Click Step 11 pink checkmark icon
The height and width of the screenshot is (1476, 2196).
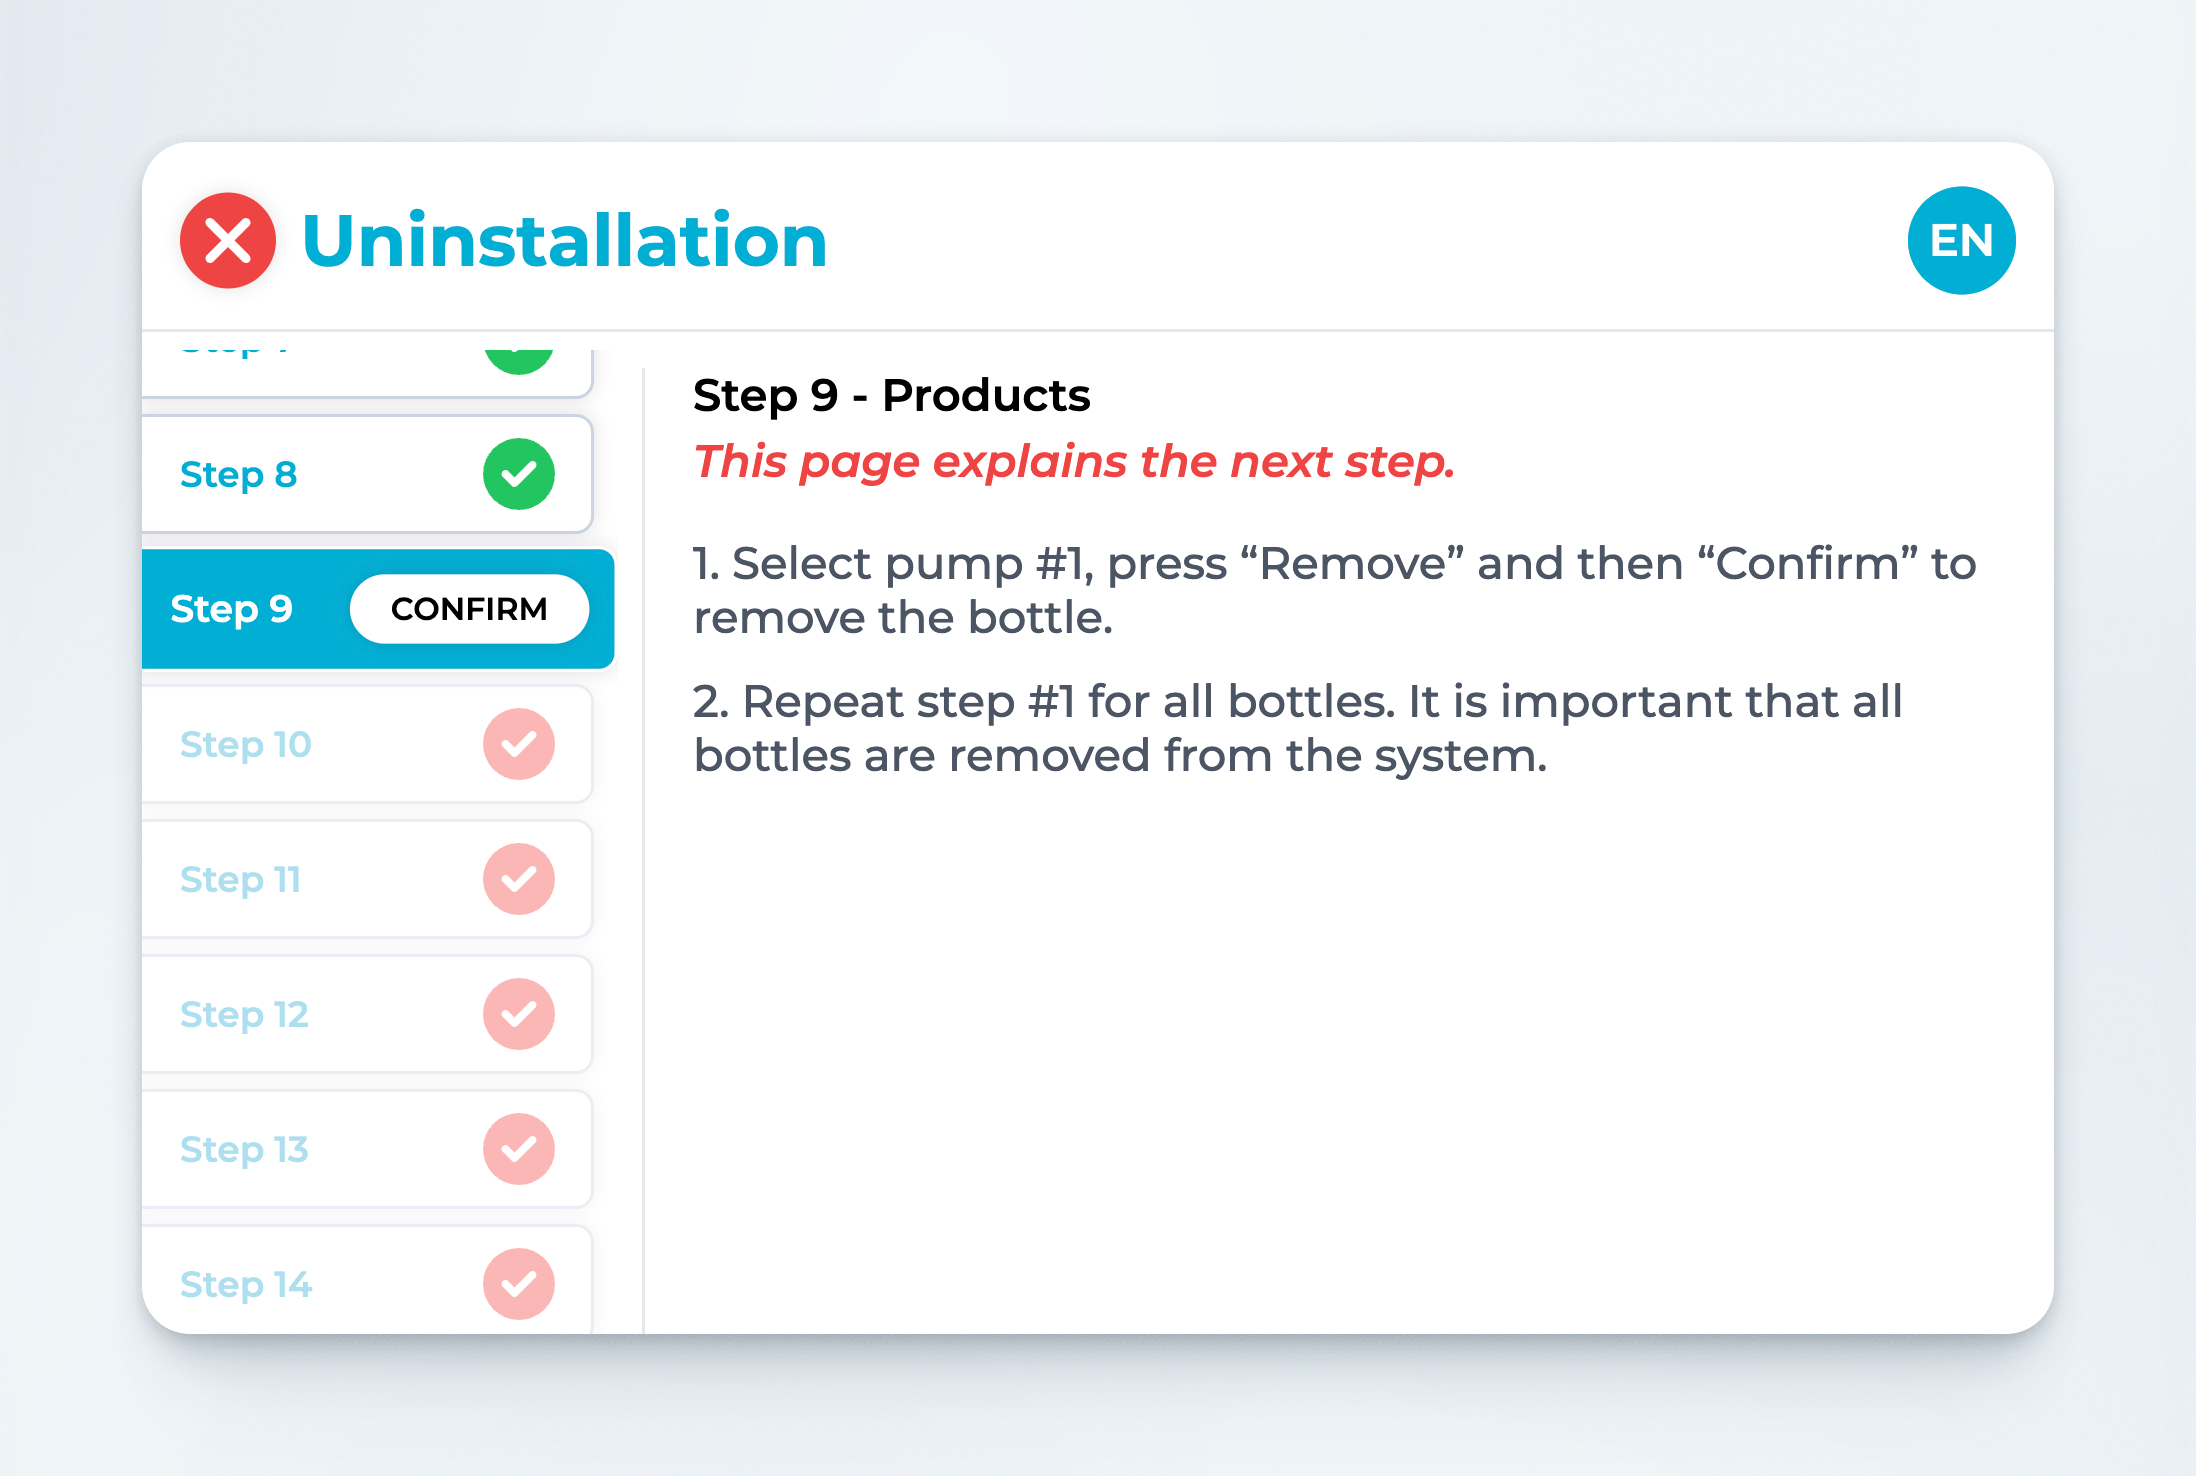(x=518, y=879)
